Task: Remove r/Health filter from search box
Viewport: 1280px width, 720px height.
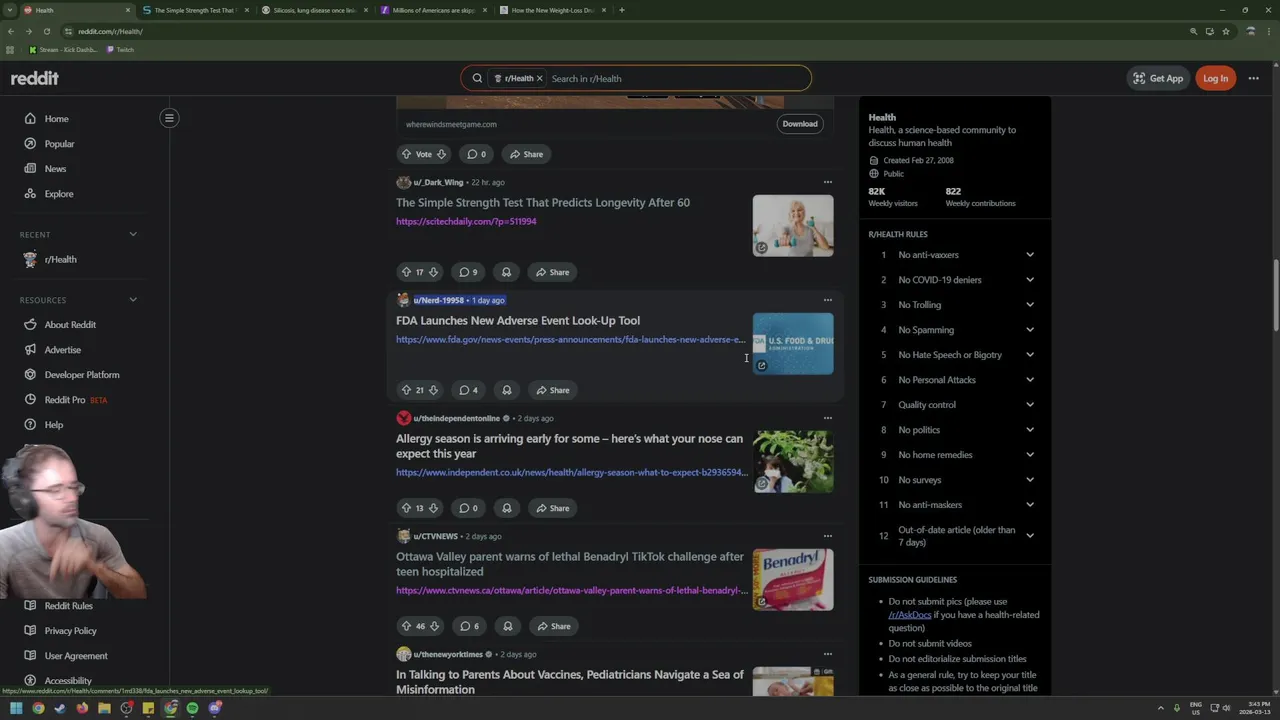Action: click(x=539, y=78)
